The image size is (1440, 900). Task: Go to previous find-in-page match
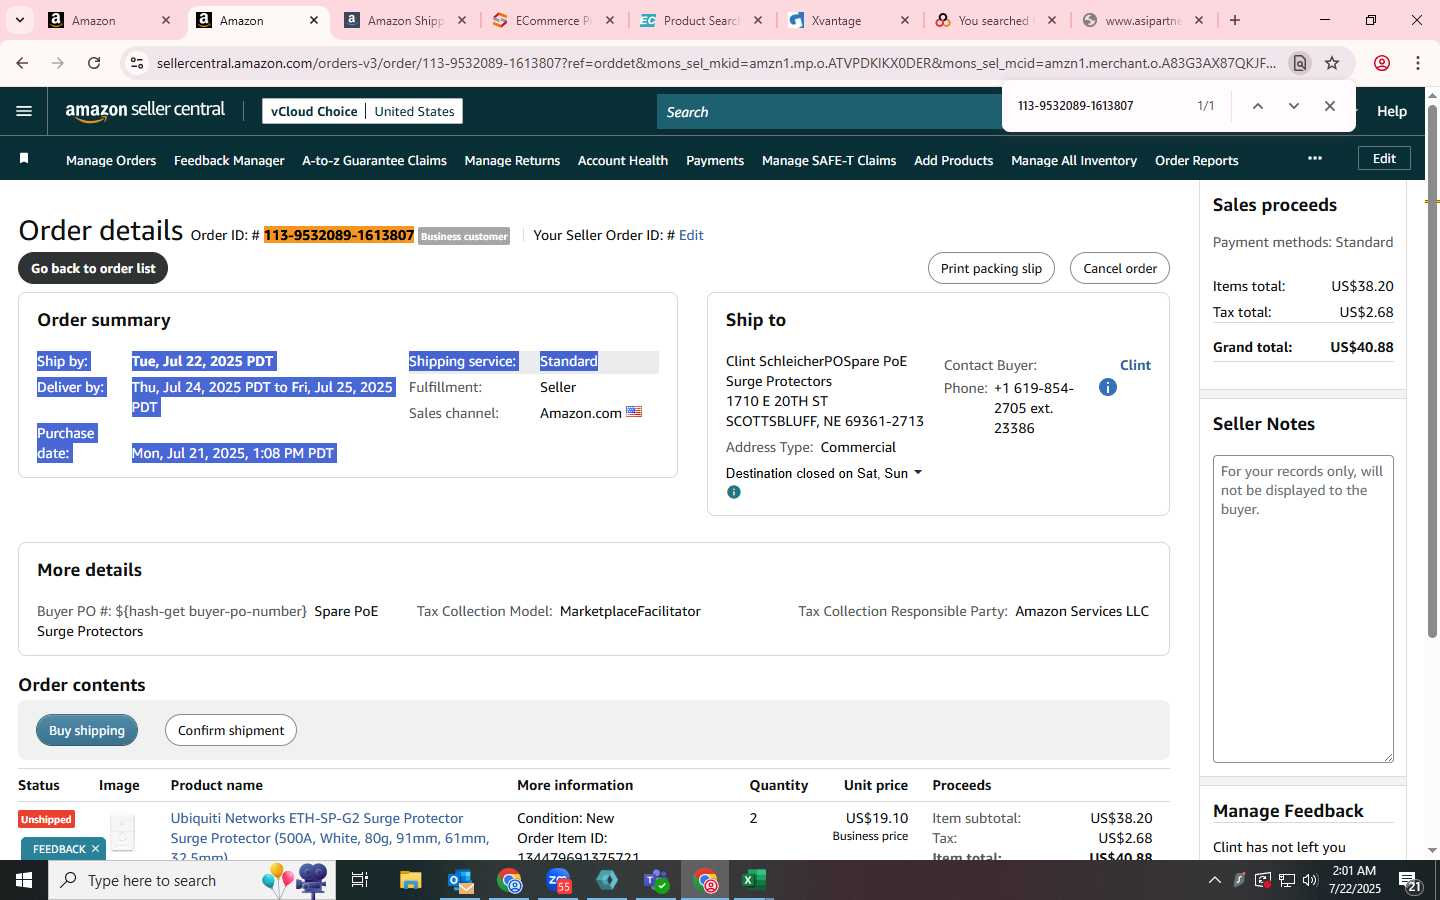[1257, 106]
